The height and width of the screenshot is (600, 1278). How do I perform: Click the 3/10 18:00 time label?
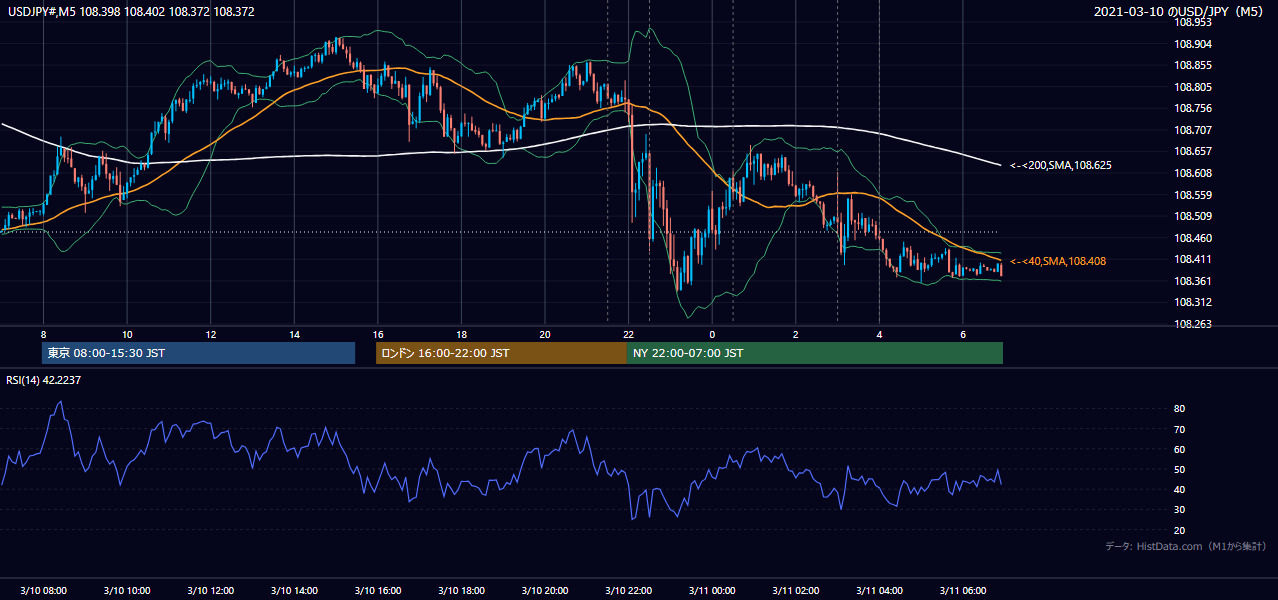[x=461, y=591]
